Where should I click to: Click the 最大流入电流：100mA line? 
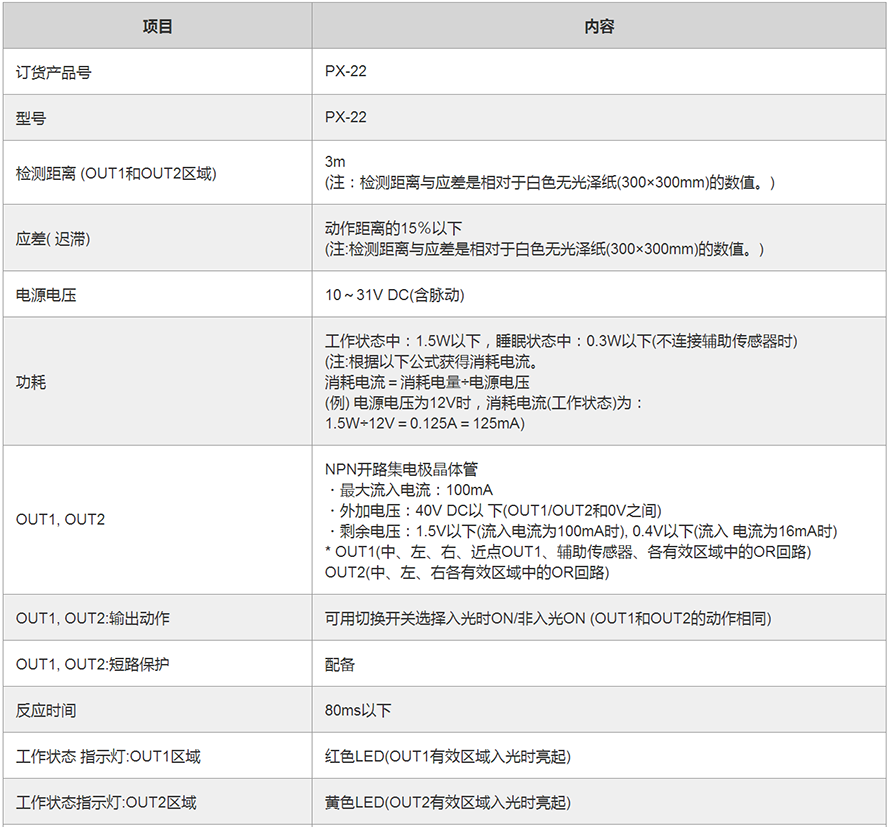(x=410, y=490)
